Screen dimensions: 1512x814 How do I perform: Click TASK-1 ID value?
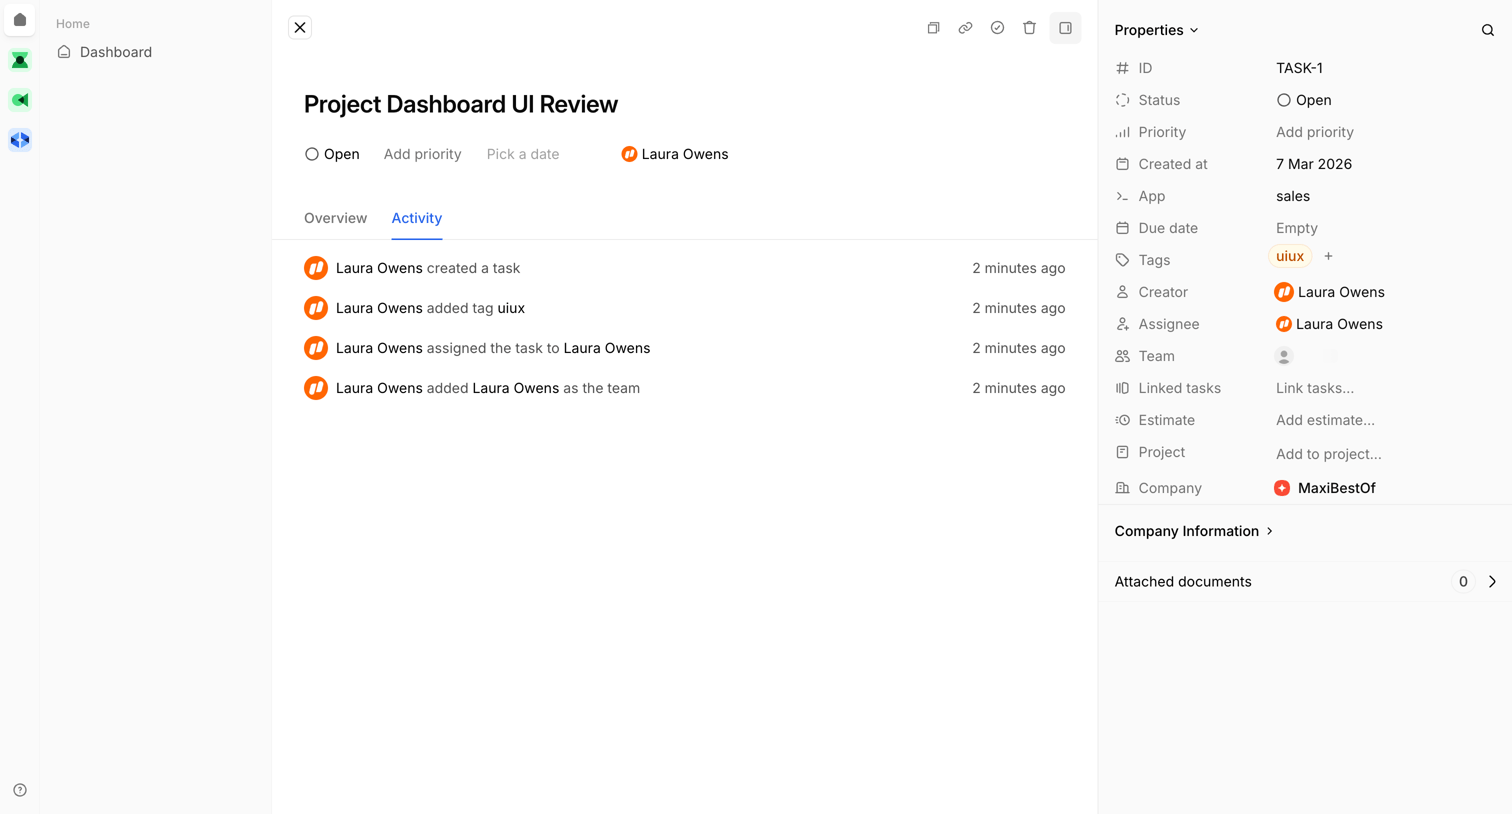point(1299,68)
